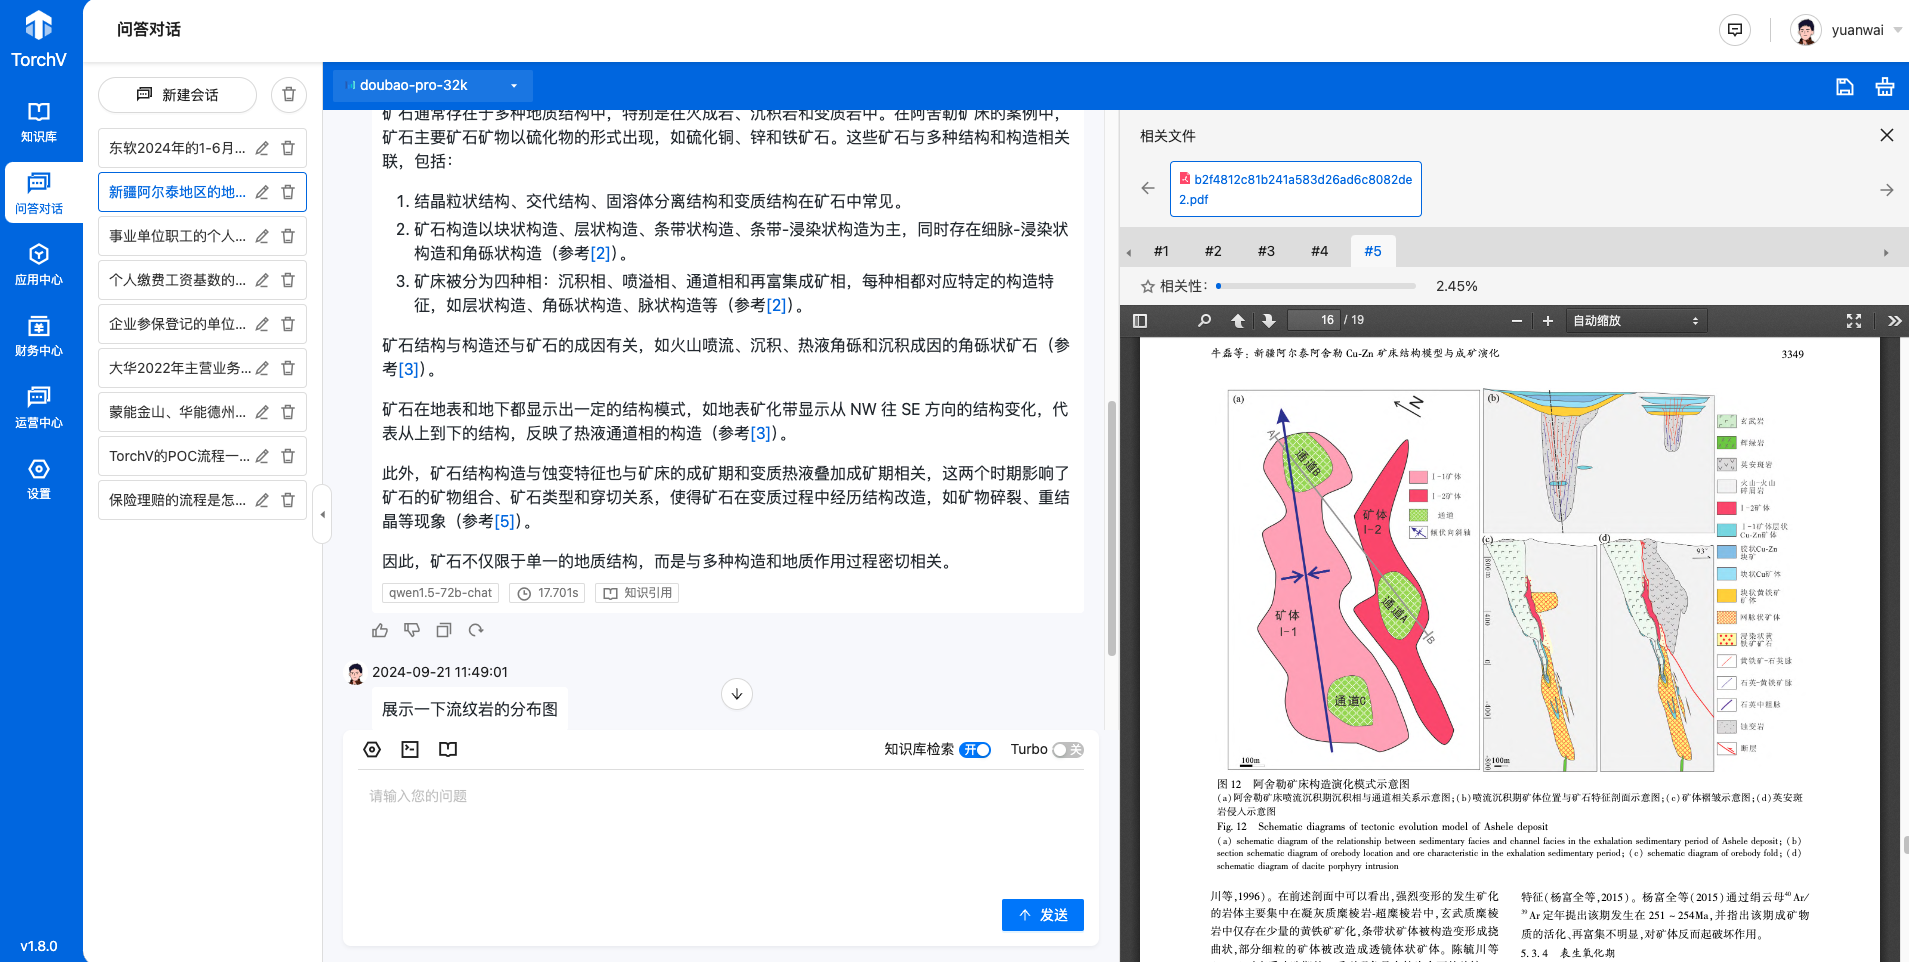The width and height of the screenshot is (1909, 962).
Task: Click the 知识引用 tag under the answer
Action: [637, 593]
